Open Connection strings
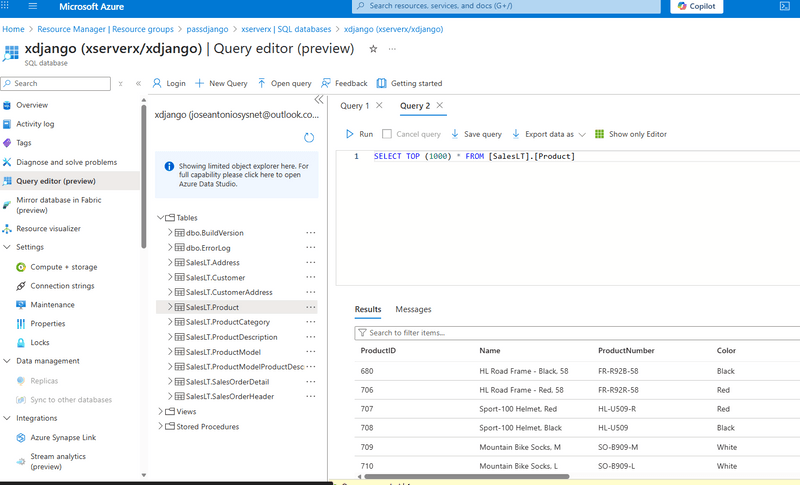This screenshot has width=800, height=485. pyautogui.click(x=62, y=286)
